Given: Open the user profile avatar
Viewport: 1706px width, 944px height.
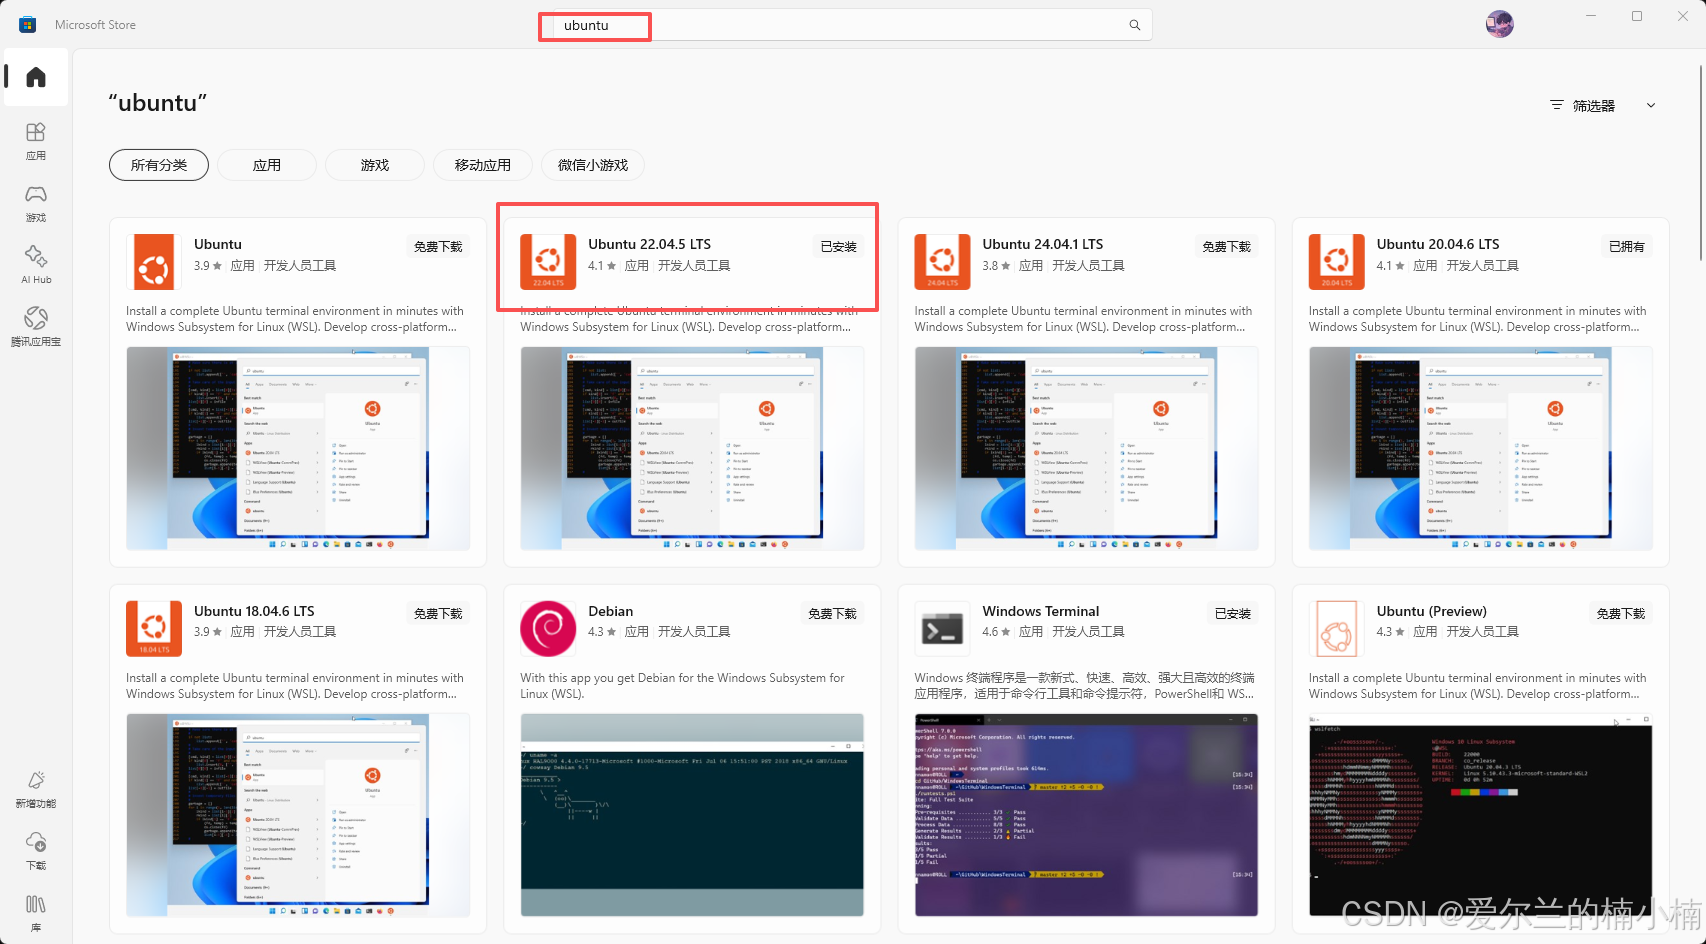Looking at the screenshot, I should click(x=1499, y=24).
